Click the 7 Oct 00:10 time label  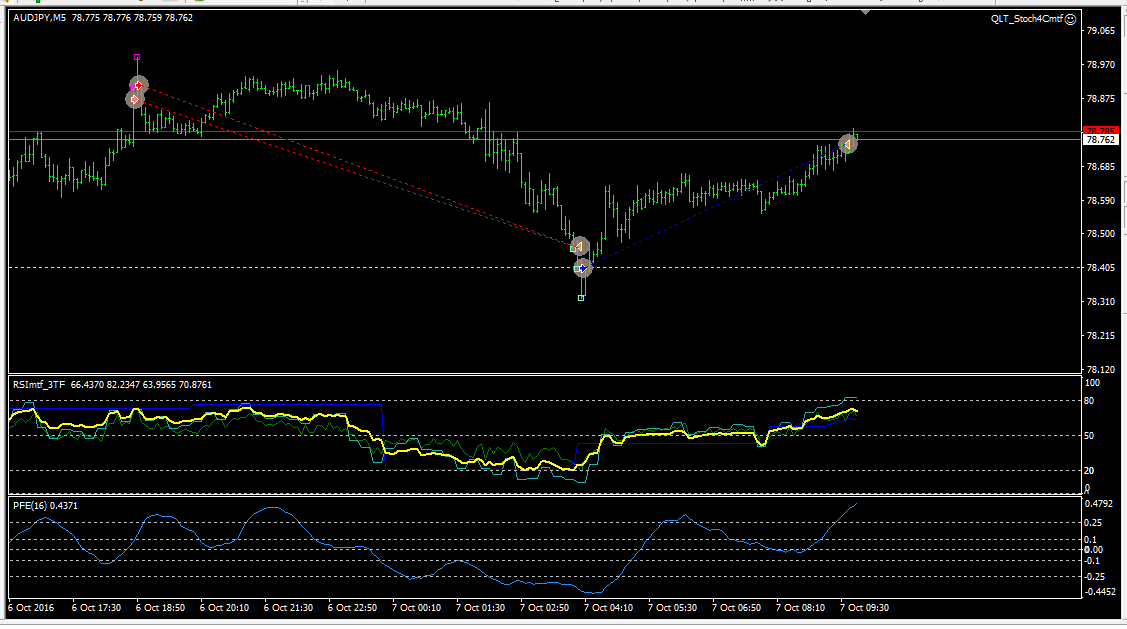(x=416, y=607)
